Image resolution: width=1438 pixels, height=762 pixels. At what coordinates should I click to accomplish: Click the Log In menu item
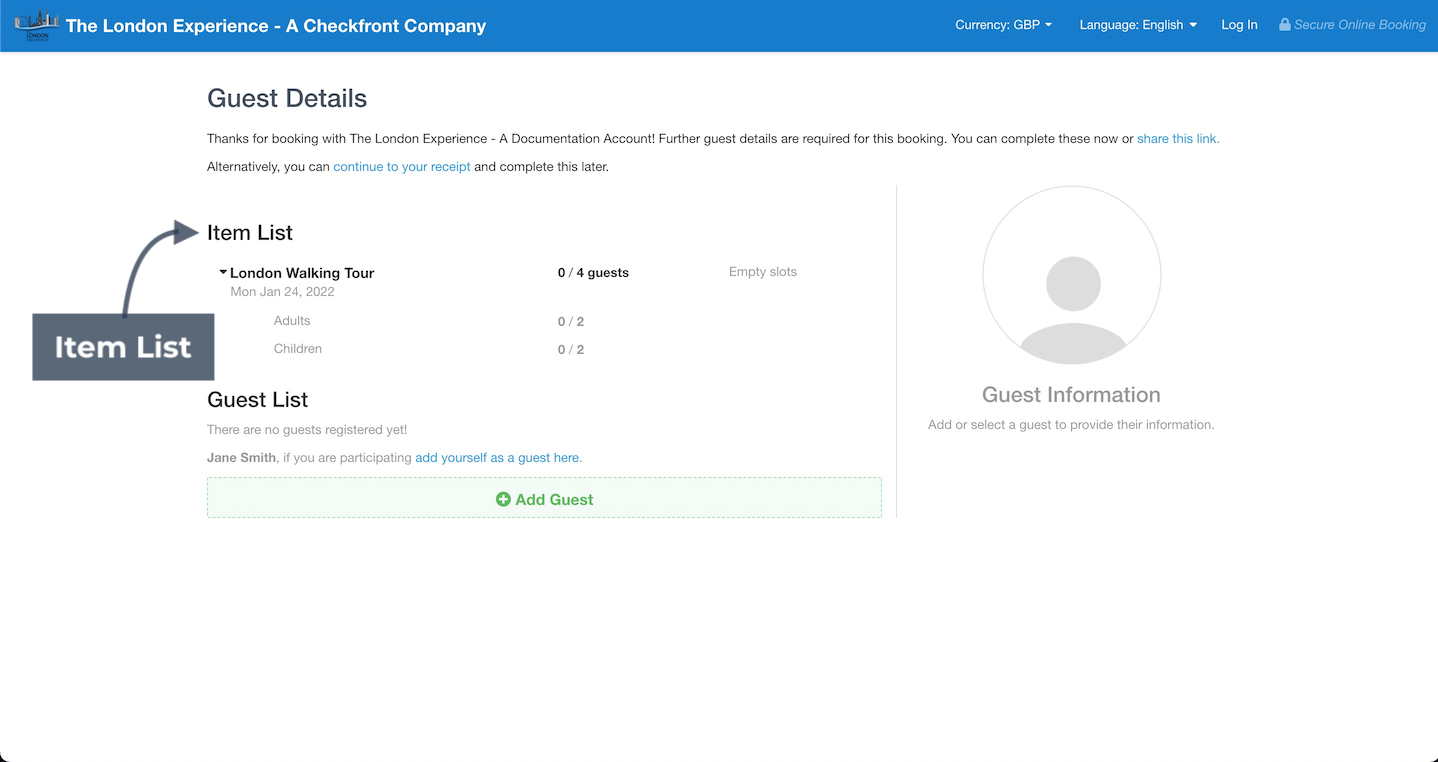[x=1239, y=25]
